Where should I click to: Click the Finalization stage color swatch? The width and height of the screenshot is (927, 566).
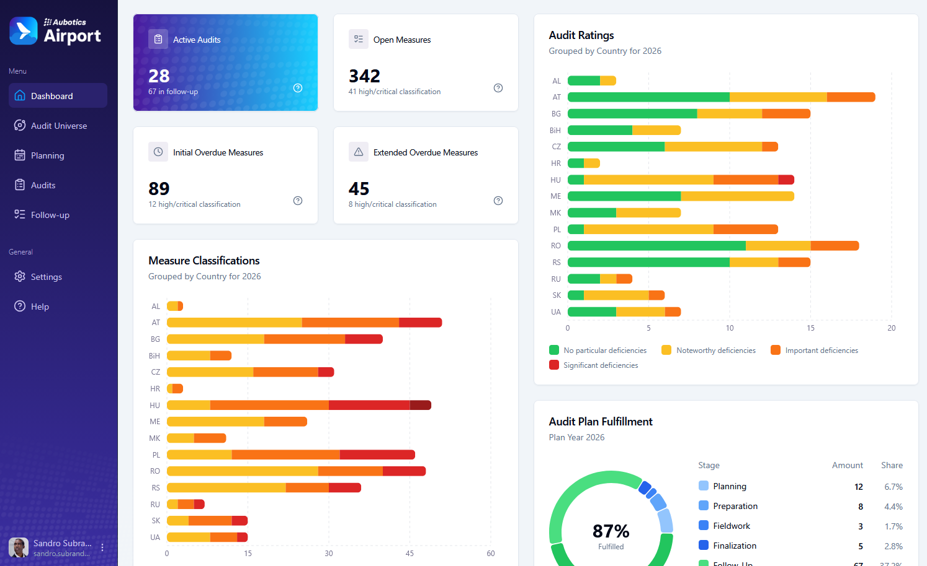(x=704, y=545)
